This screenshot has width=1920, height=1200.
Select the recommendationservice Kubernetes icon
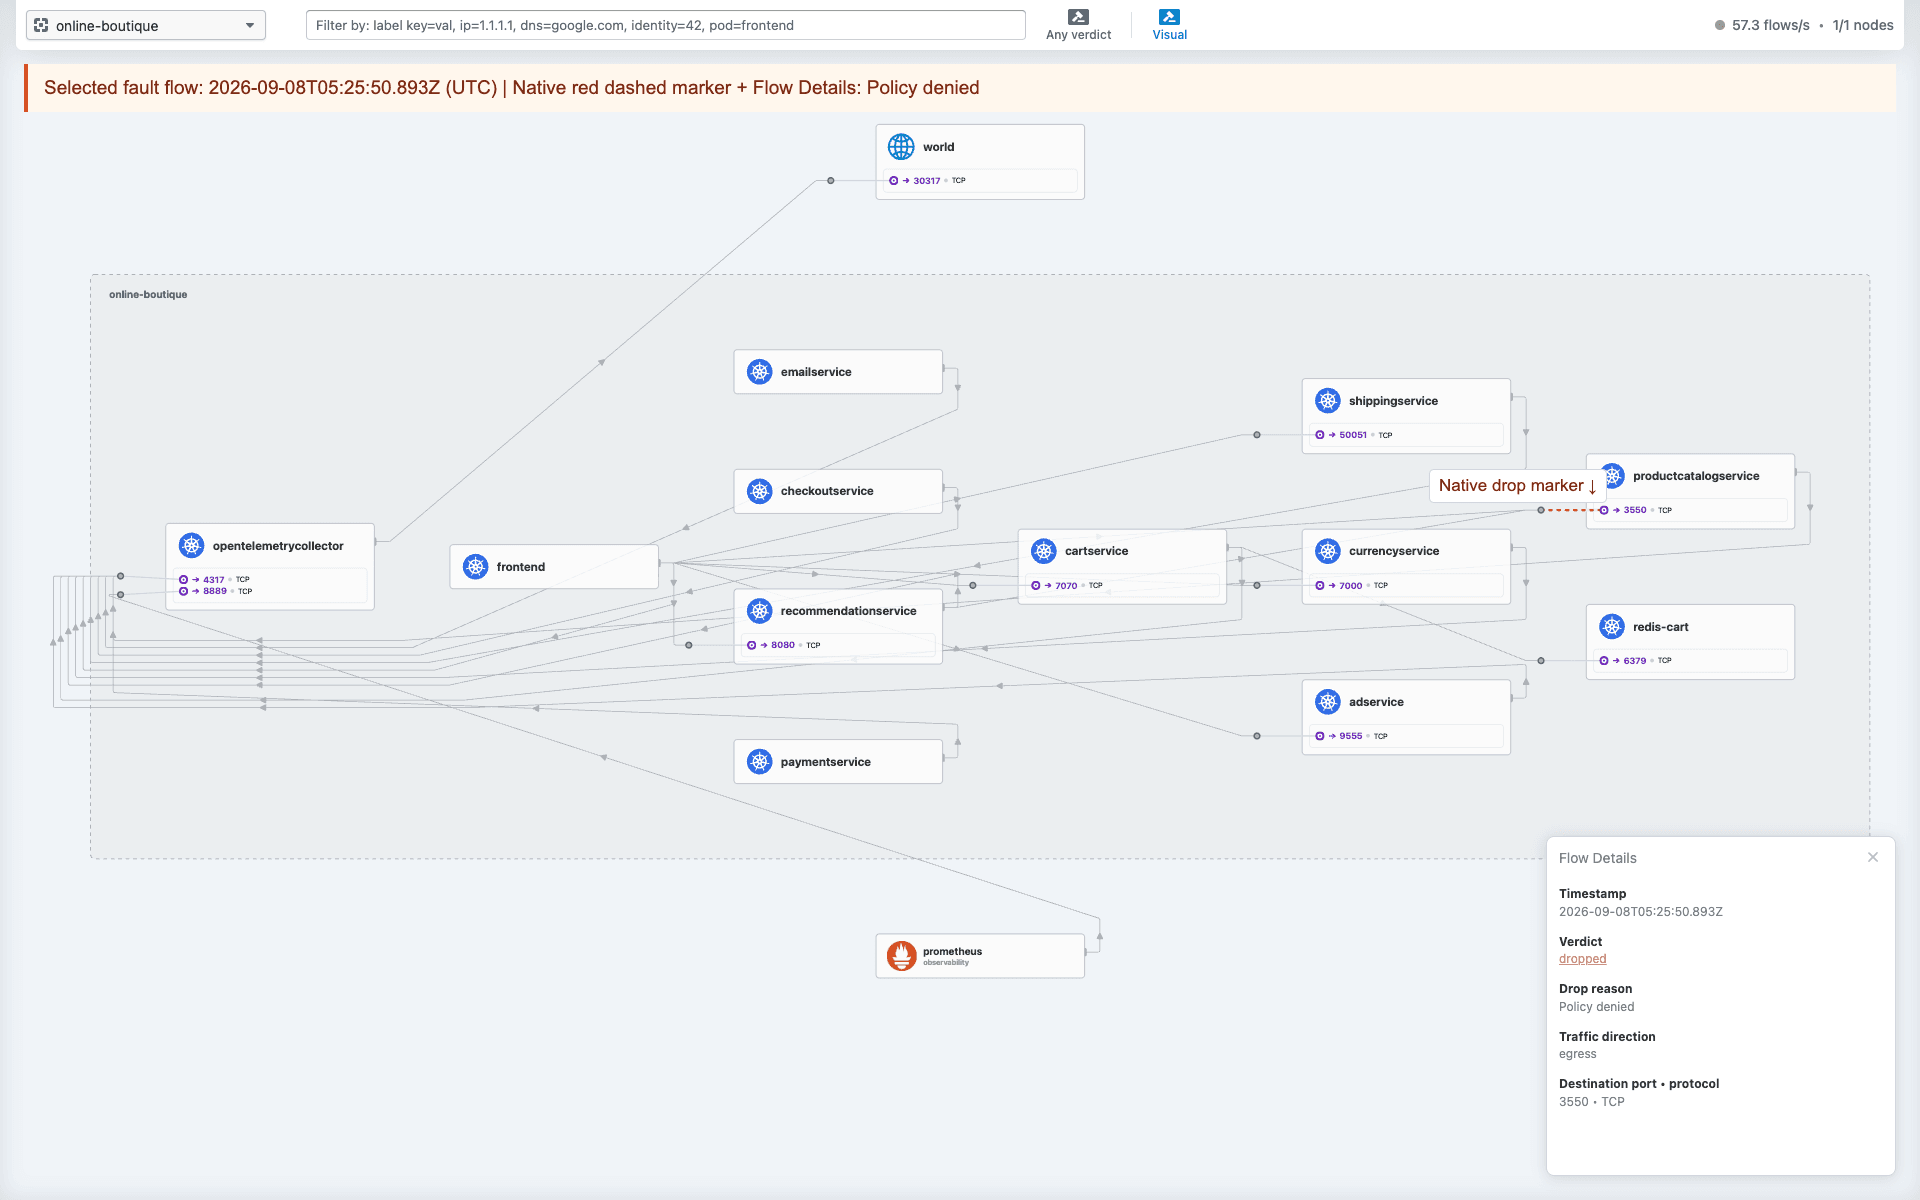tap(760, 611)
